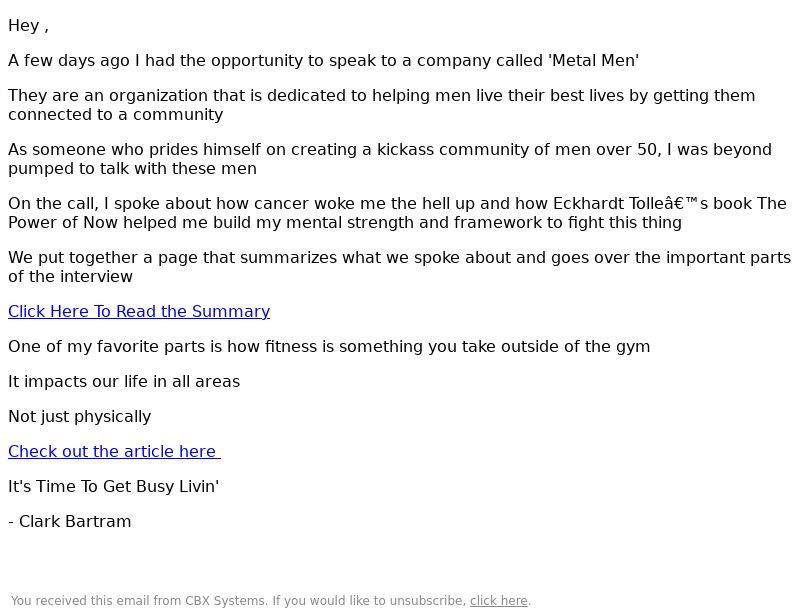800x612 pixels.
Task: Click the sentence starting 'A few days ago'
Action: pos(323,60)
